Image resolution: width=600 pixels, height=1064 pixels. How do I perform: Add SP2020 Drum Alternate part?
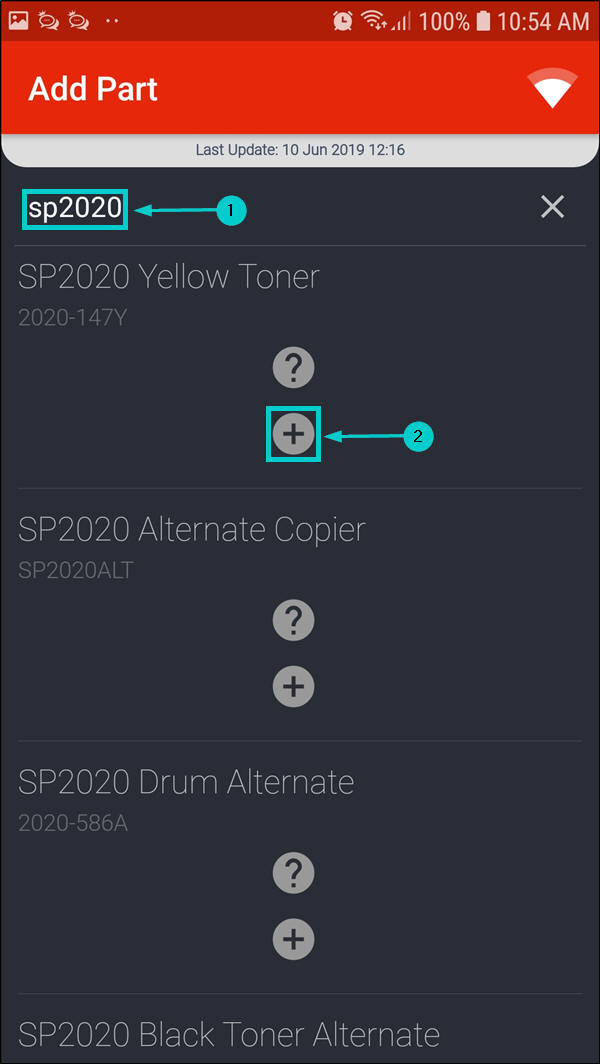point(293,939)
